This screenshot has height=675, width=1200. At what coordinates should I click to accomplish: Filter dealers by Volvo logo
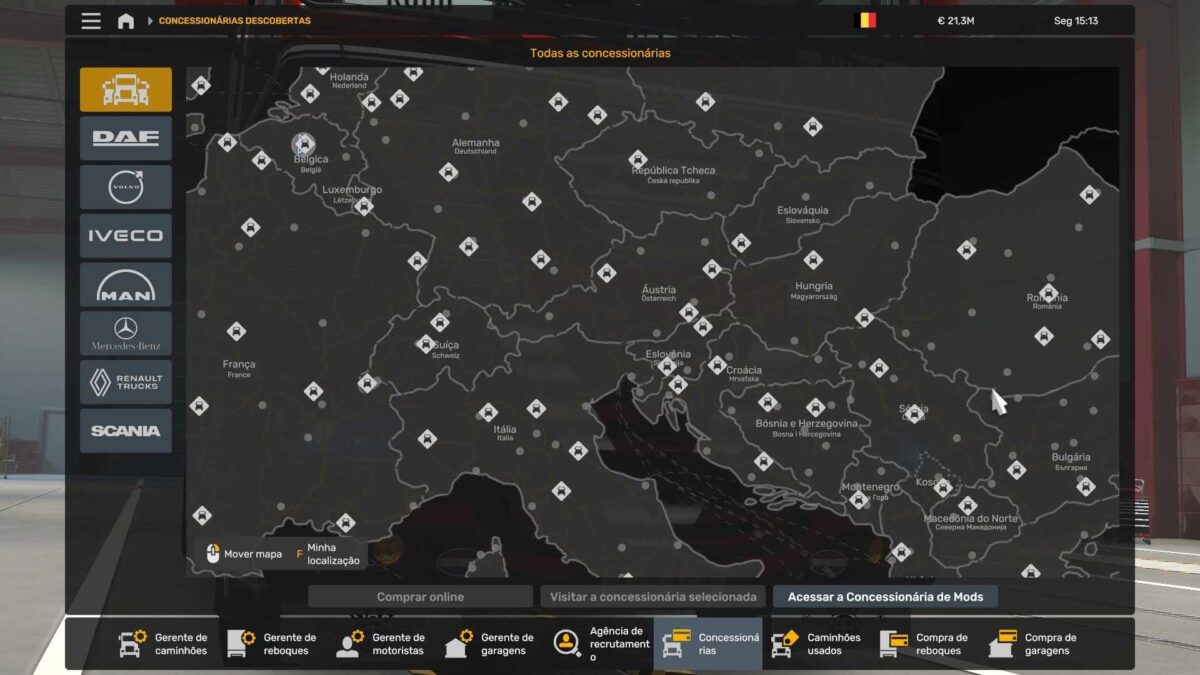(x=126, y=187)
